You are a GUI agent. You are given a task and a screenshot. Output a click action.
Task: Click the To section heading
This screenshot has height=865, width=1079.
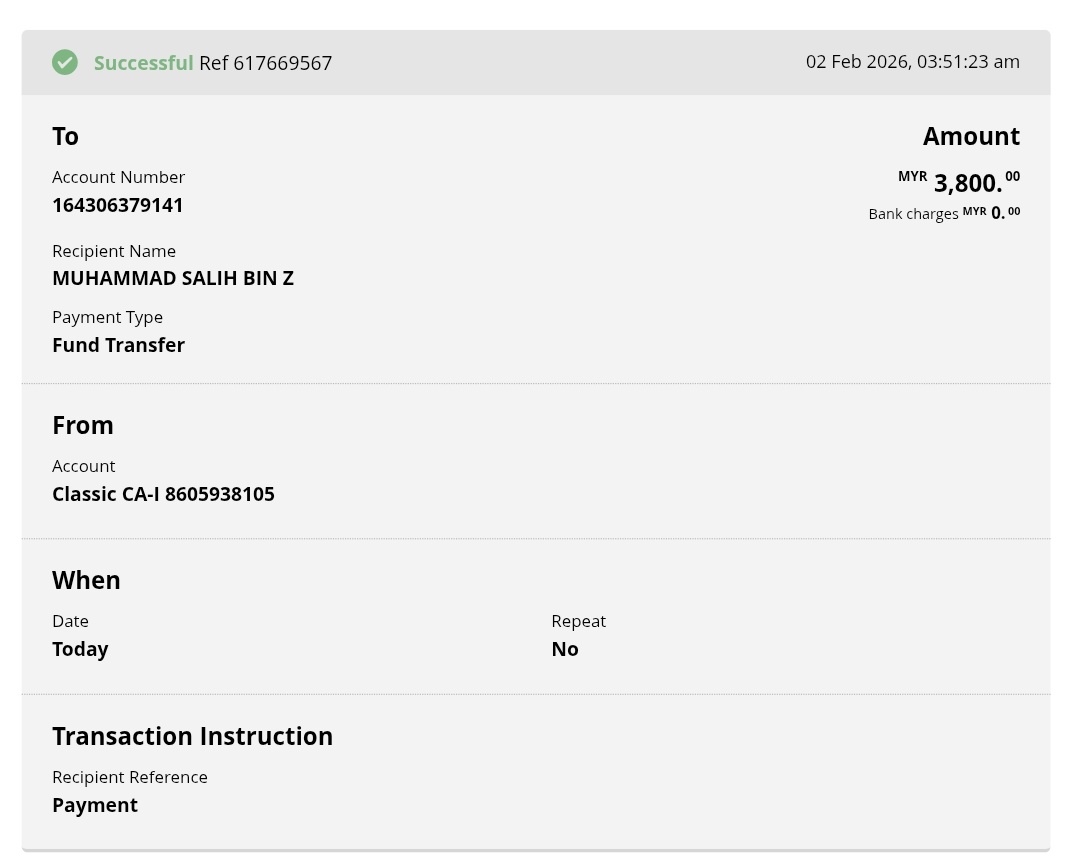pyautogui.click(x=65, y=136)
